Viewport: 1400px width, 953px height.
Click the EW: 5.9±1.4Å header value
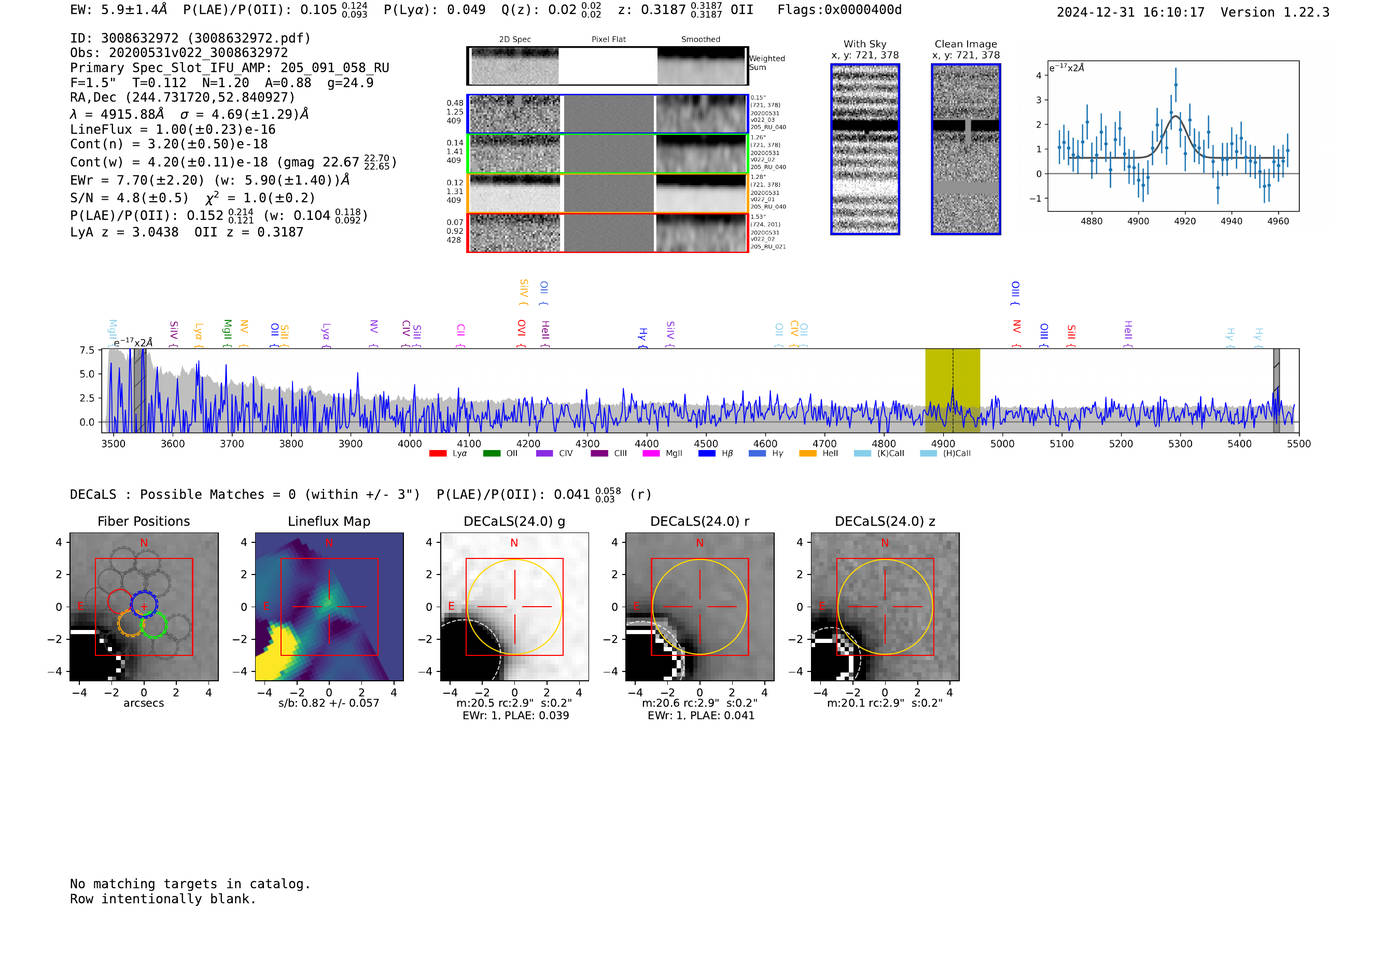coord(119,10)
